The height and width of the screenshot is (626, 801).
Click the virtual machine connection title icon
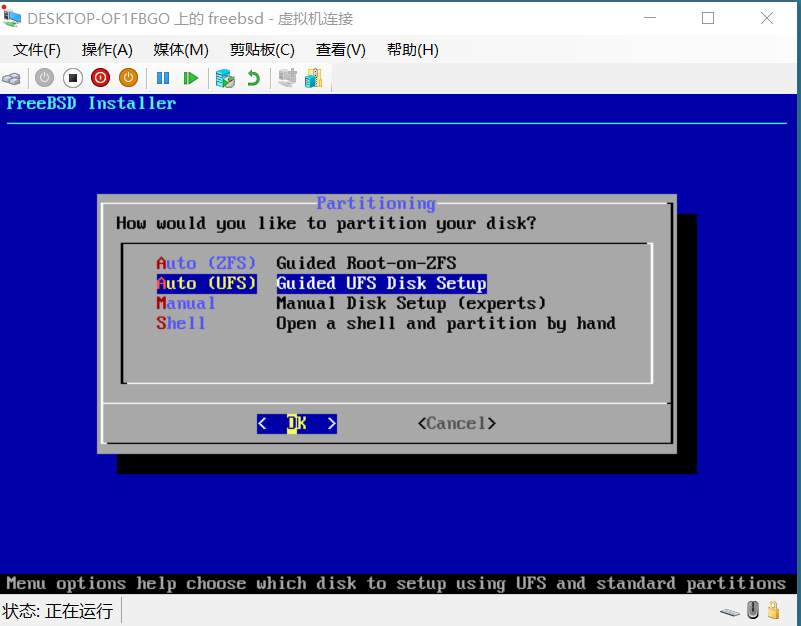pos(11,18)
